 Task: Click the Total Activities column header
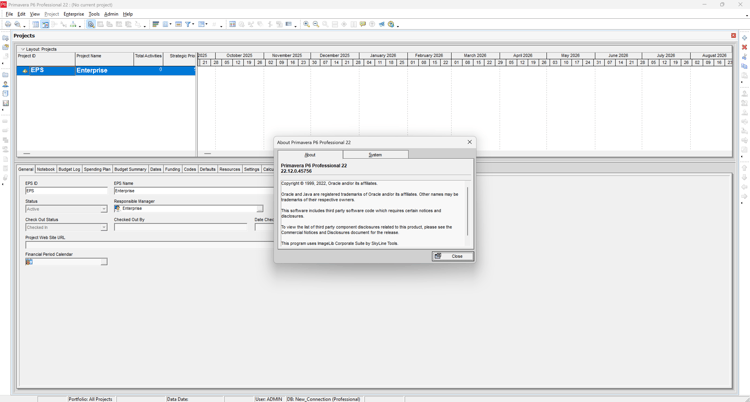[x=148, y=59]
